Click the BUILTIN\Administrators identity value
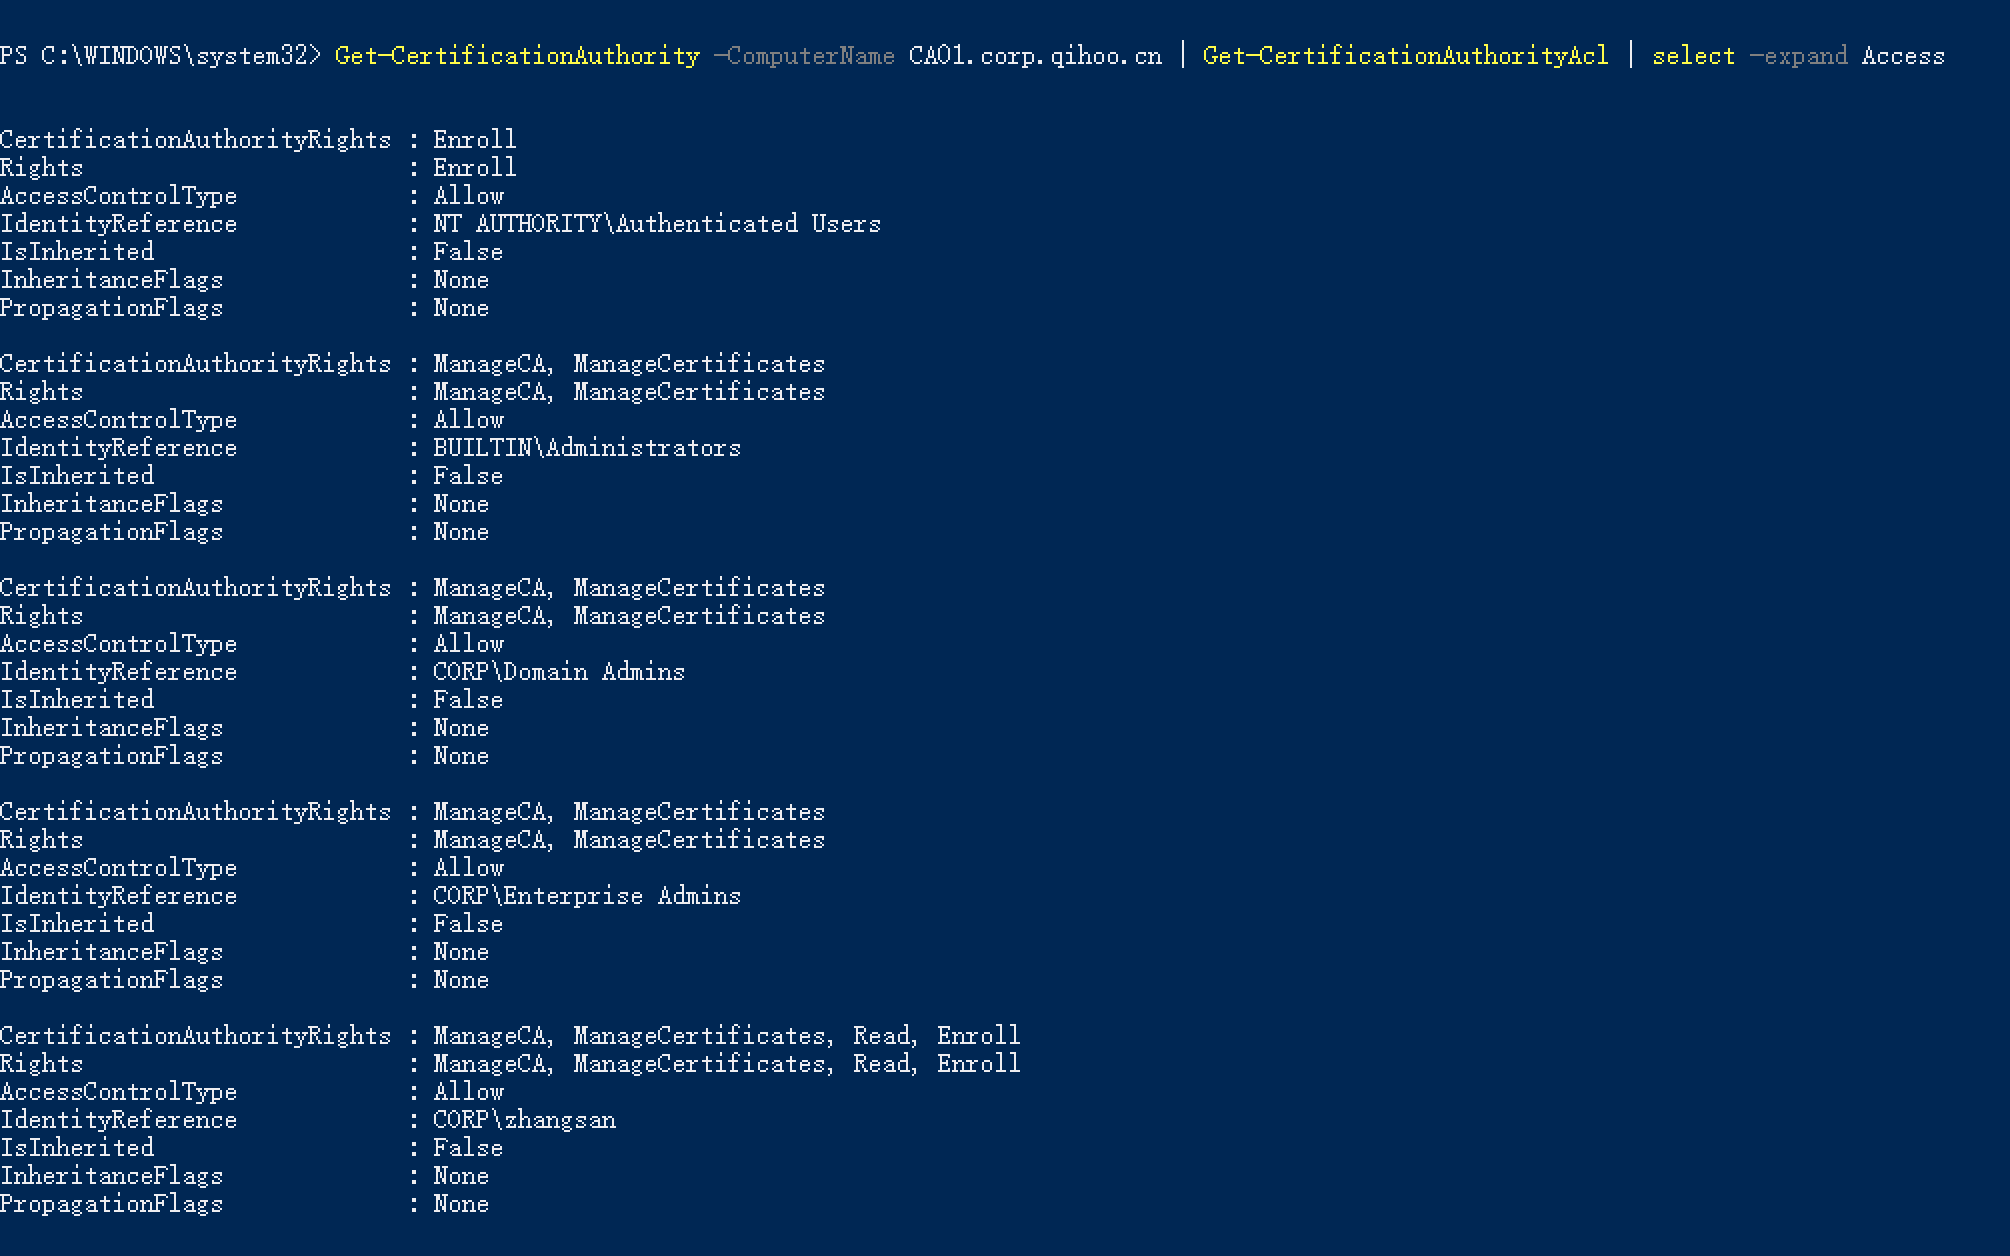Image resolution: width=2010 pixels, height=1256 pixels. (x=587, y=448)
